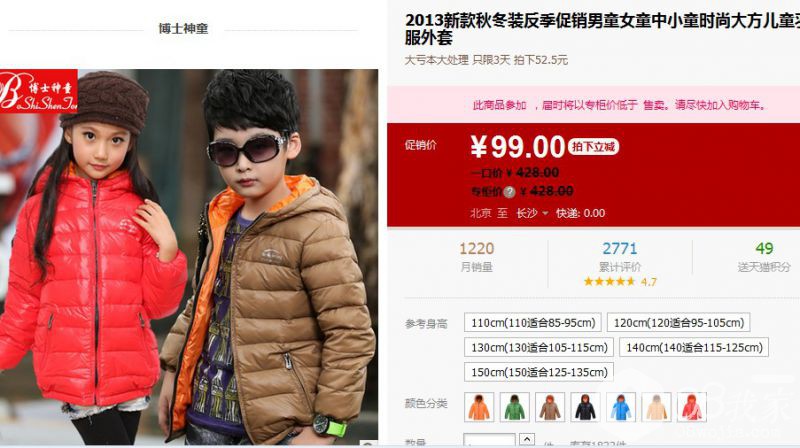This screenshot has height=448, width=800.
Task: Choose size 140cm(140适合115-125cm)
Action: click(694, 347)
